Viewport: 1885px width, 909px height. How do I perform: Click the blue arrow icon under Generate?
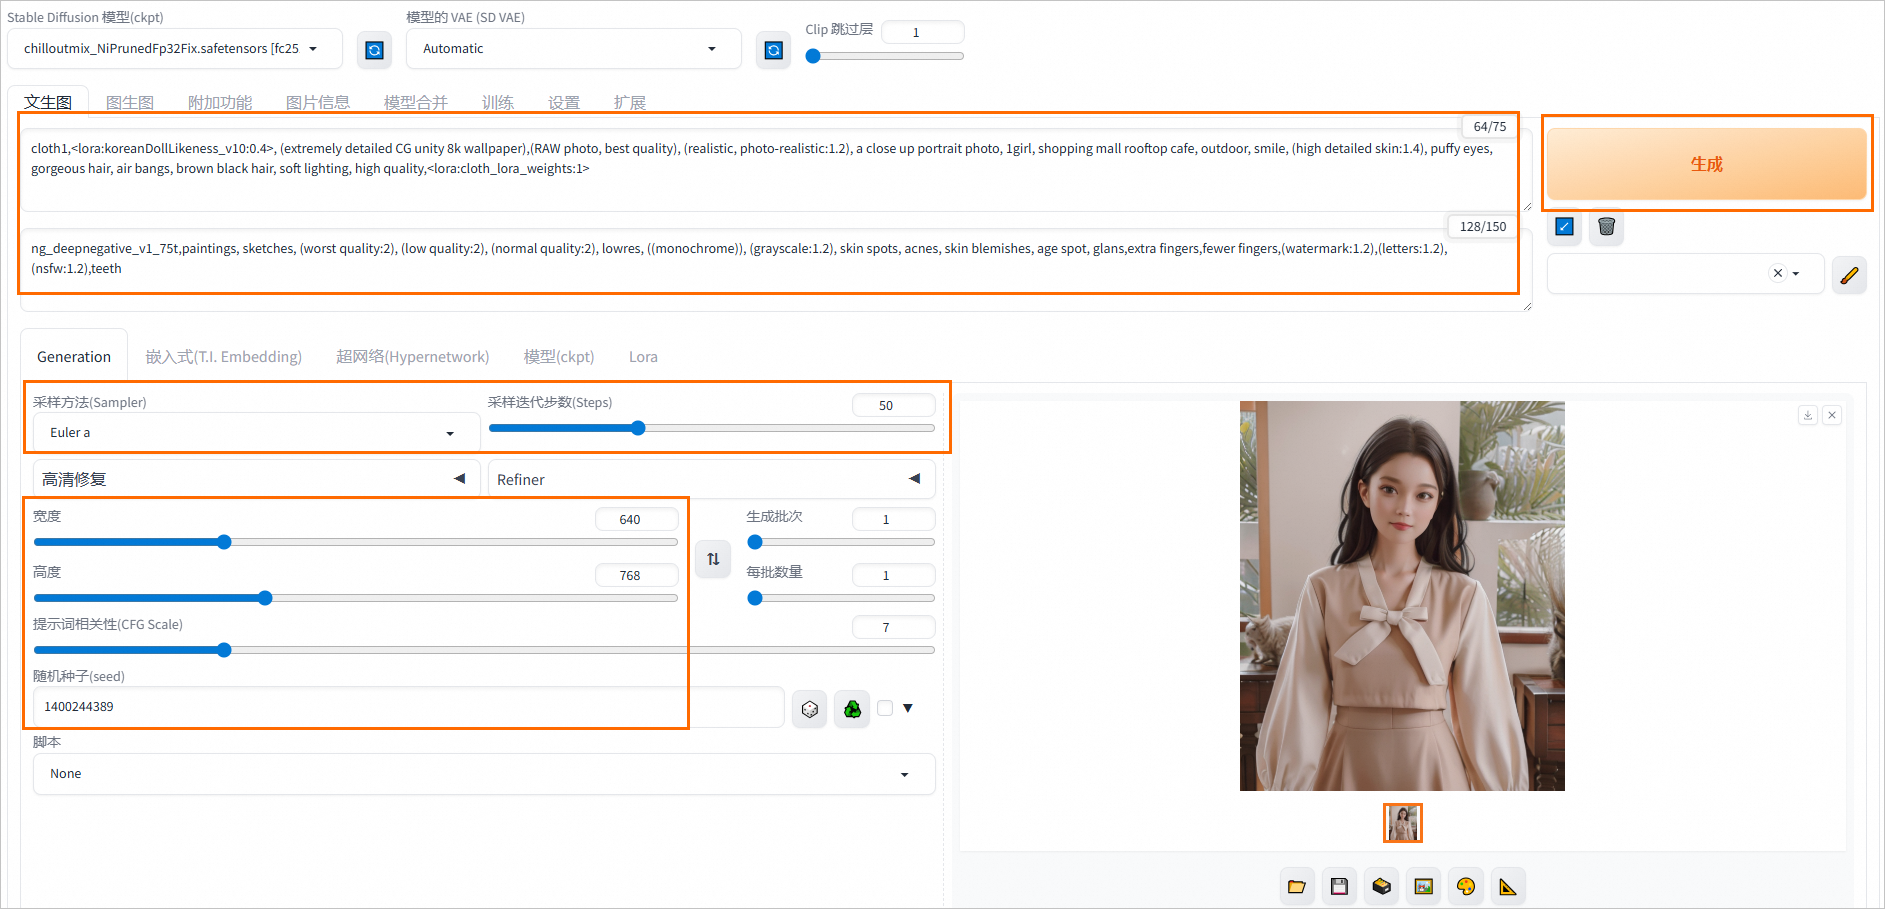(1565, 227)
